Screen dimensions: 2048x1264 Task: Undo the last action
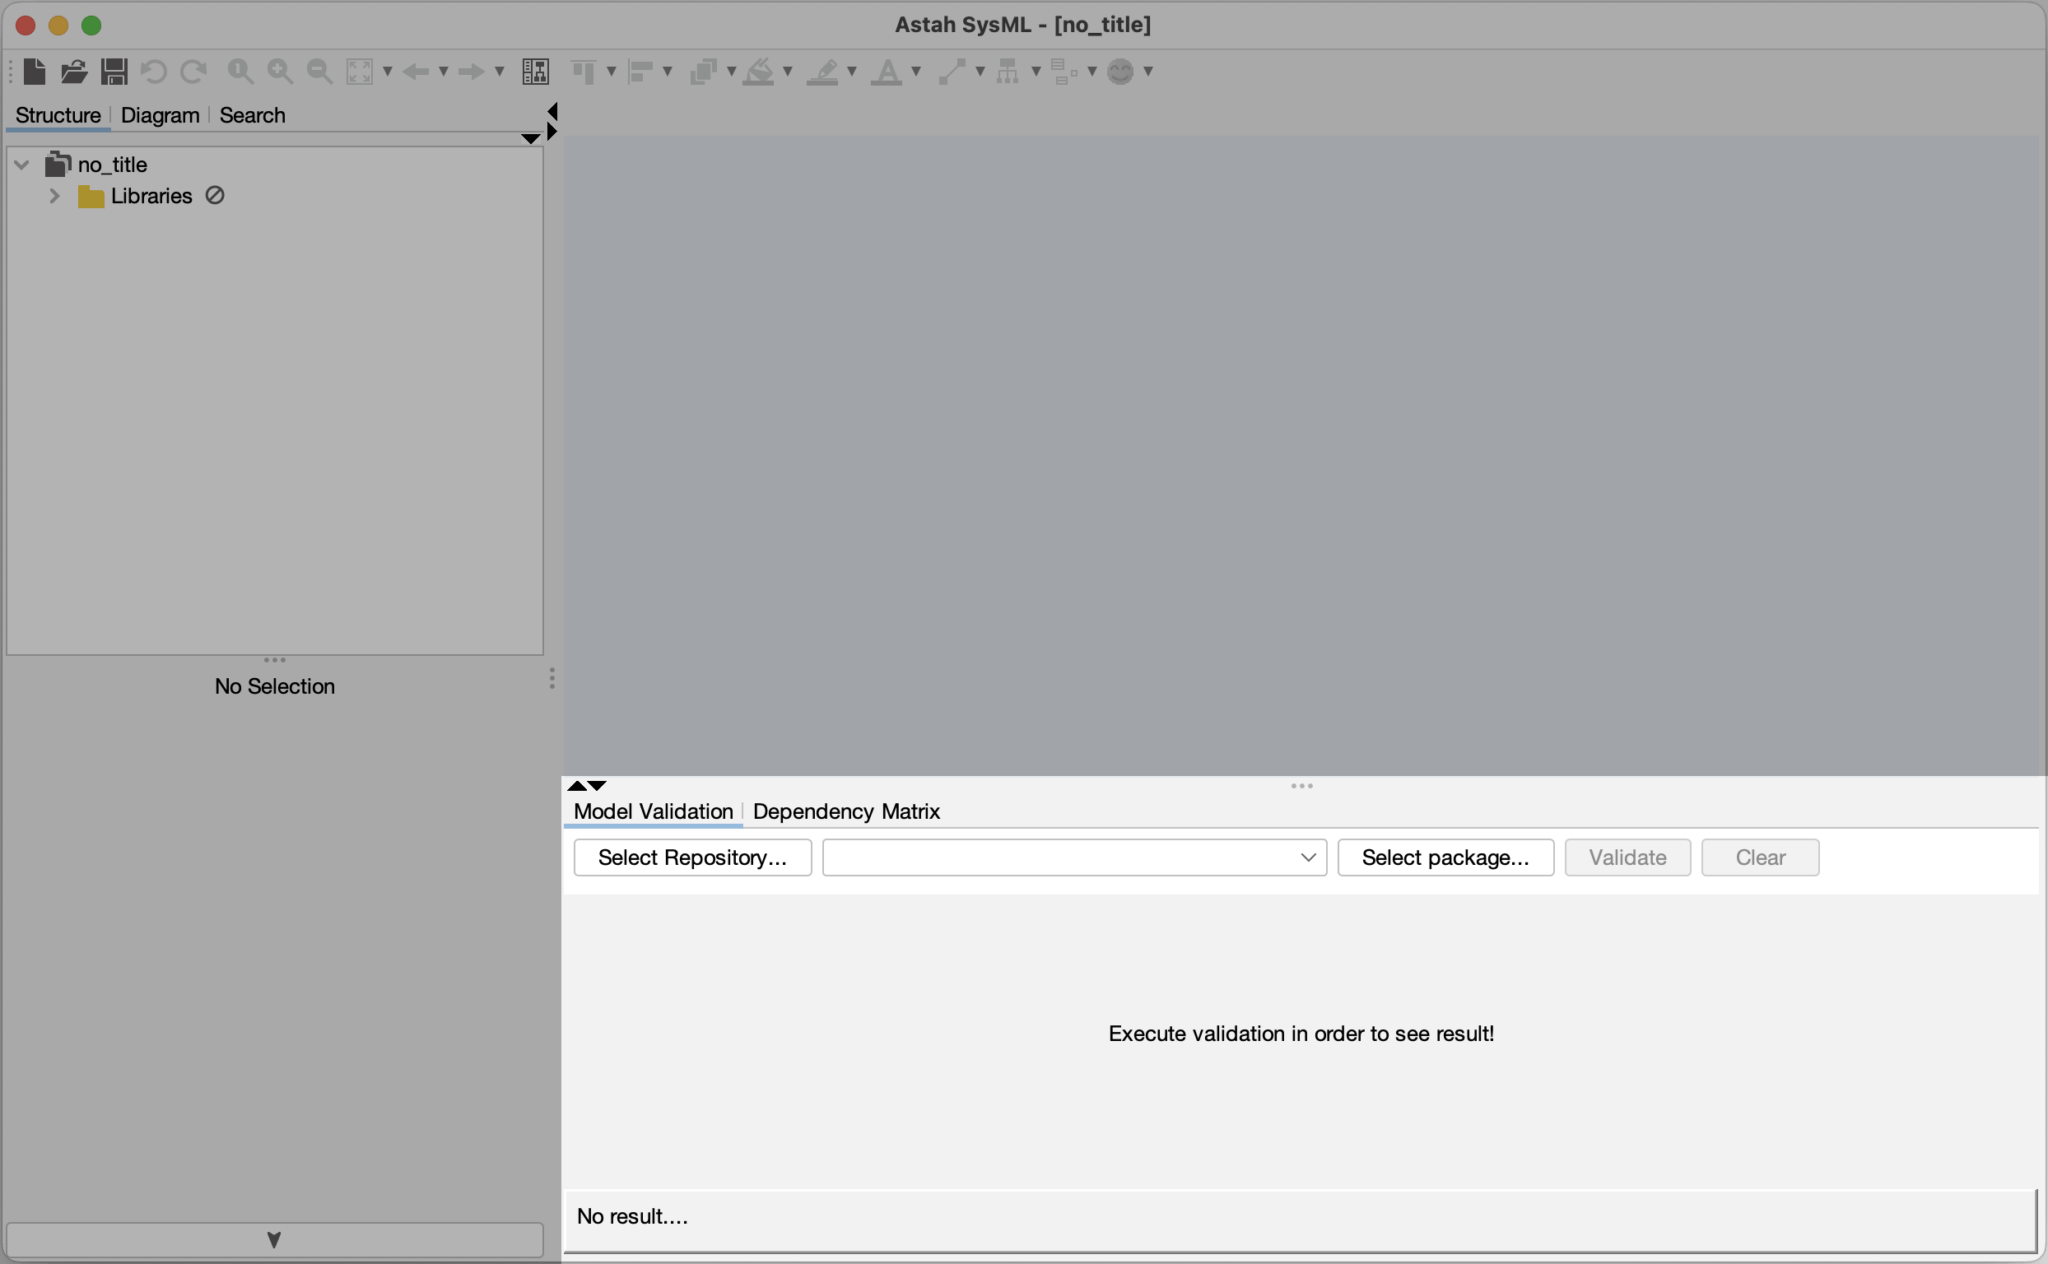[152, 71]
